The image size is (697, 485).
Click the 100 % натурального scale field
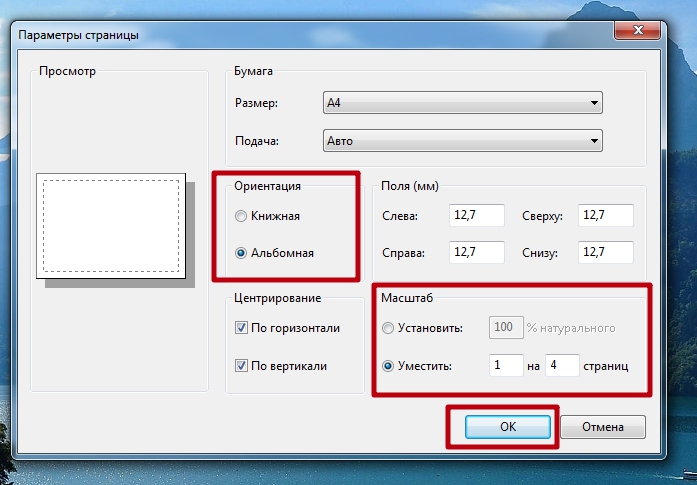506,327
